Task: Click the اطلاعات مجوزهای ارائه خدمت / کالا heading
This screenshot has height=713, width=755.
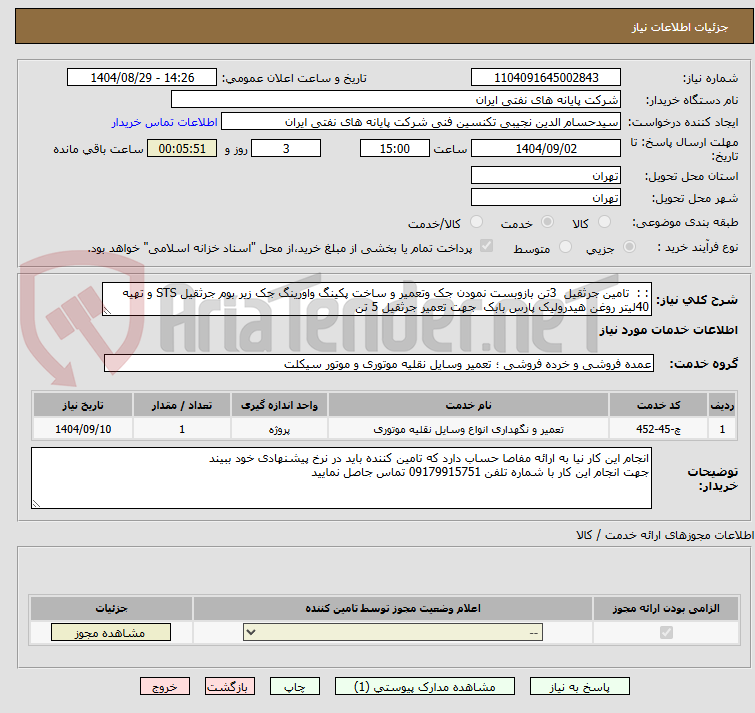Action: pyautogui.click(x=665, y=535)
